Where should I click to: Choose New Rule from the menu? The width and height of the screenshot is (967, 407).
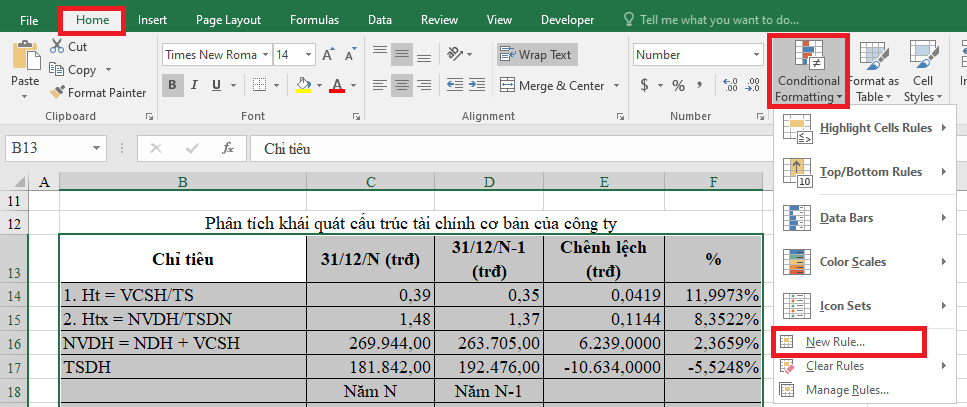836,342
